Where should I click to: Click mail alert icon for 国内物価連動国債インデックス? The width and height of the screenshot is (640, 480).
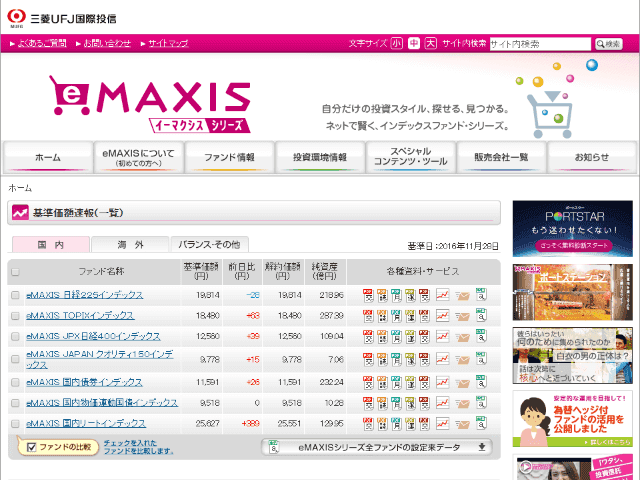462,404
